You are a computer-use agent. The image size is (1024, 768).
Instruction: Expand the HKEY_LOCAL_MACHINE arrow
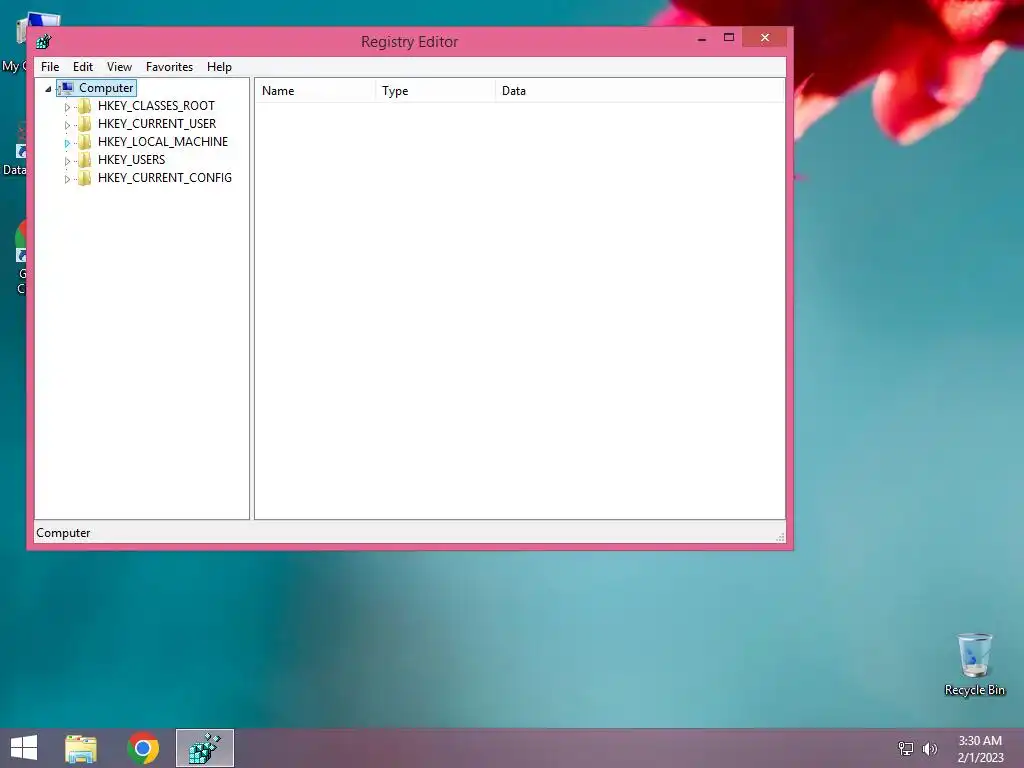tap(67, 142)
